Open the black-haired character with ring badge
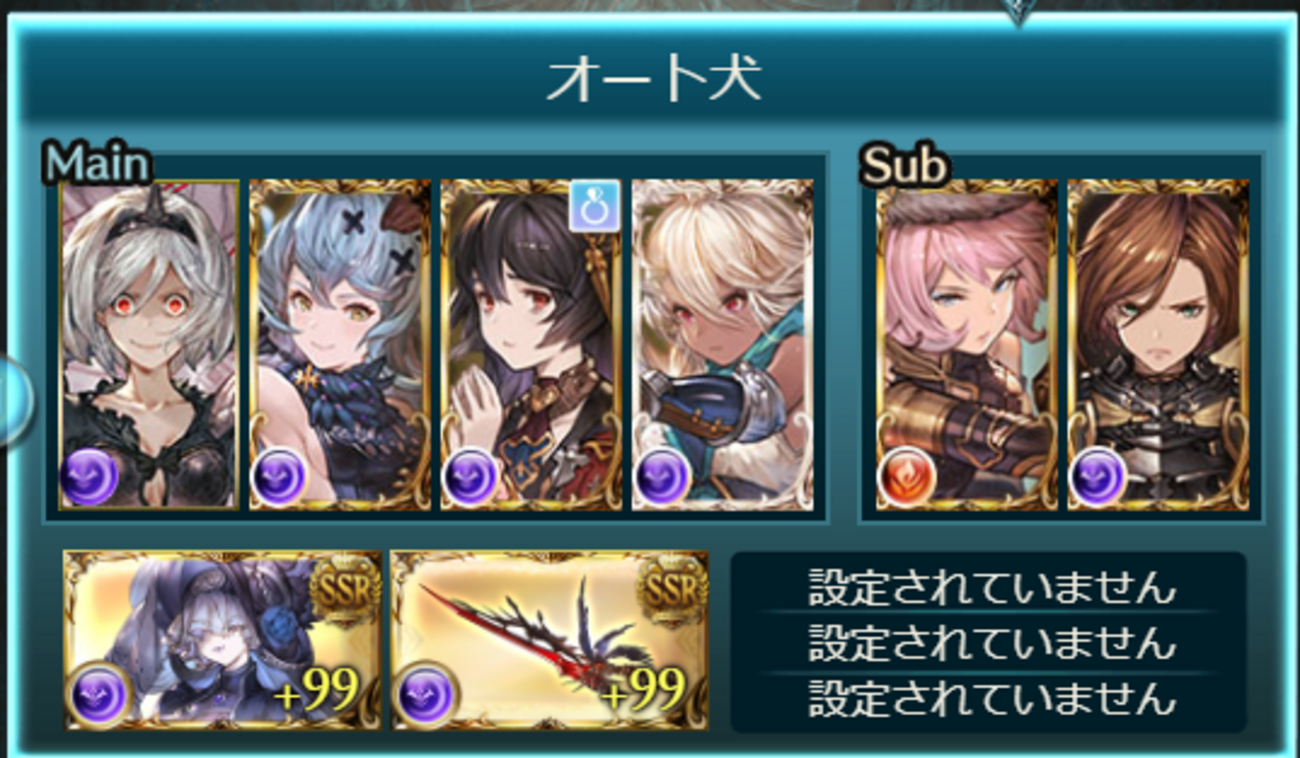The image size is (1300, 758). pos(531,345)
